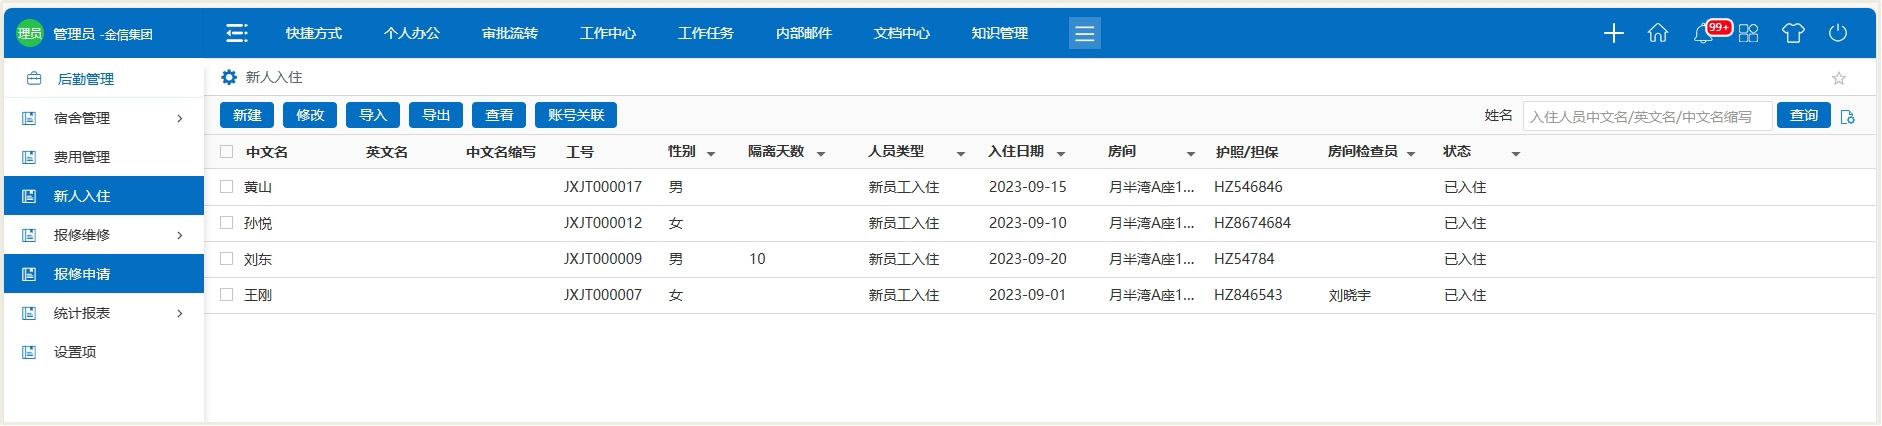Collapse sidebar with the menu toggle icon

click(237, 33)
